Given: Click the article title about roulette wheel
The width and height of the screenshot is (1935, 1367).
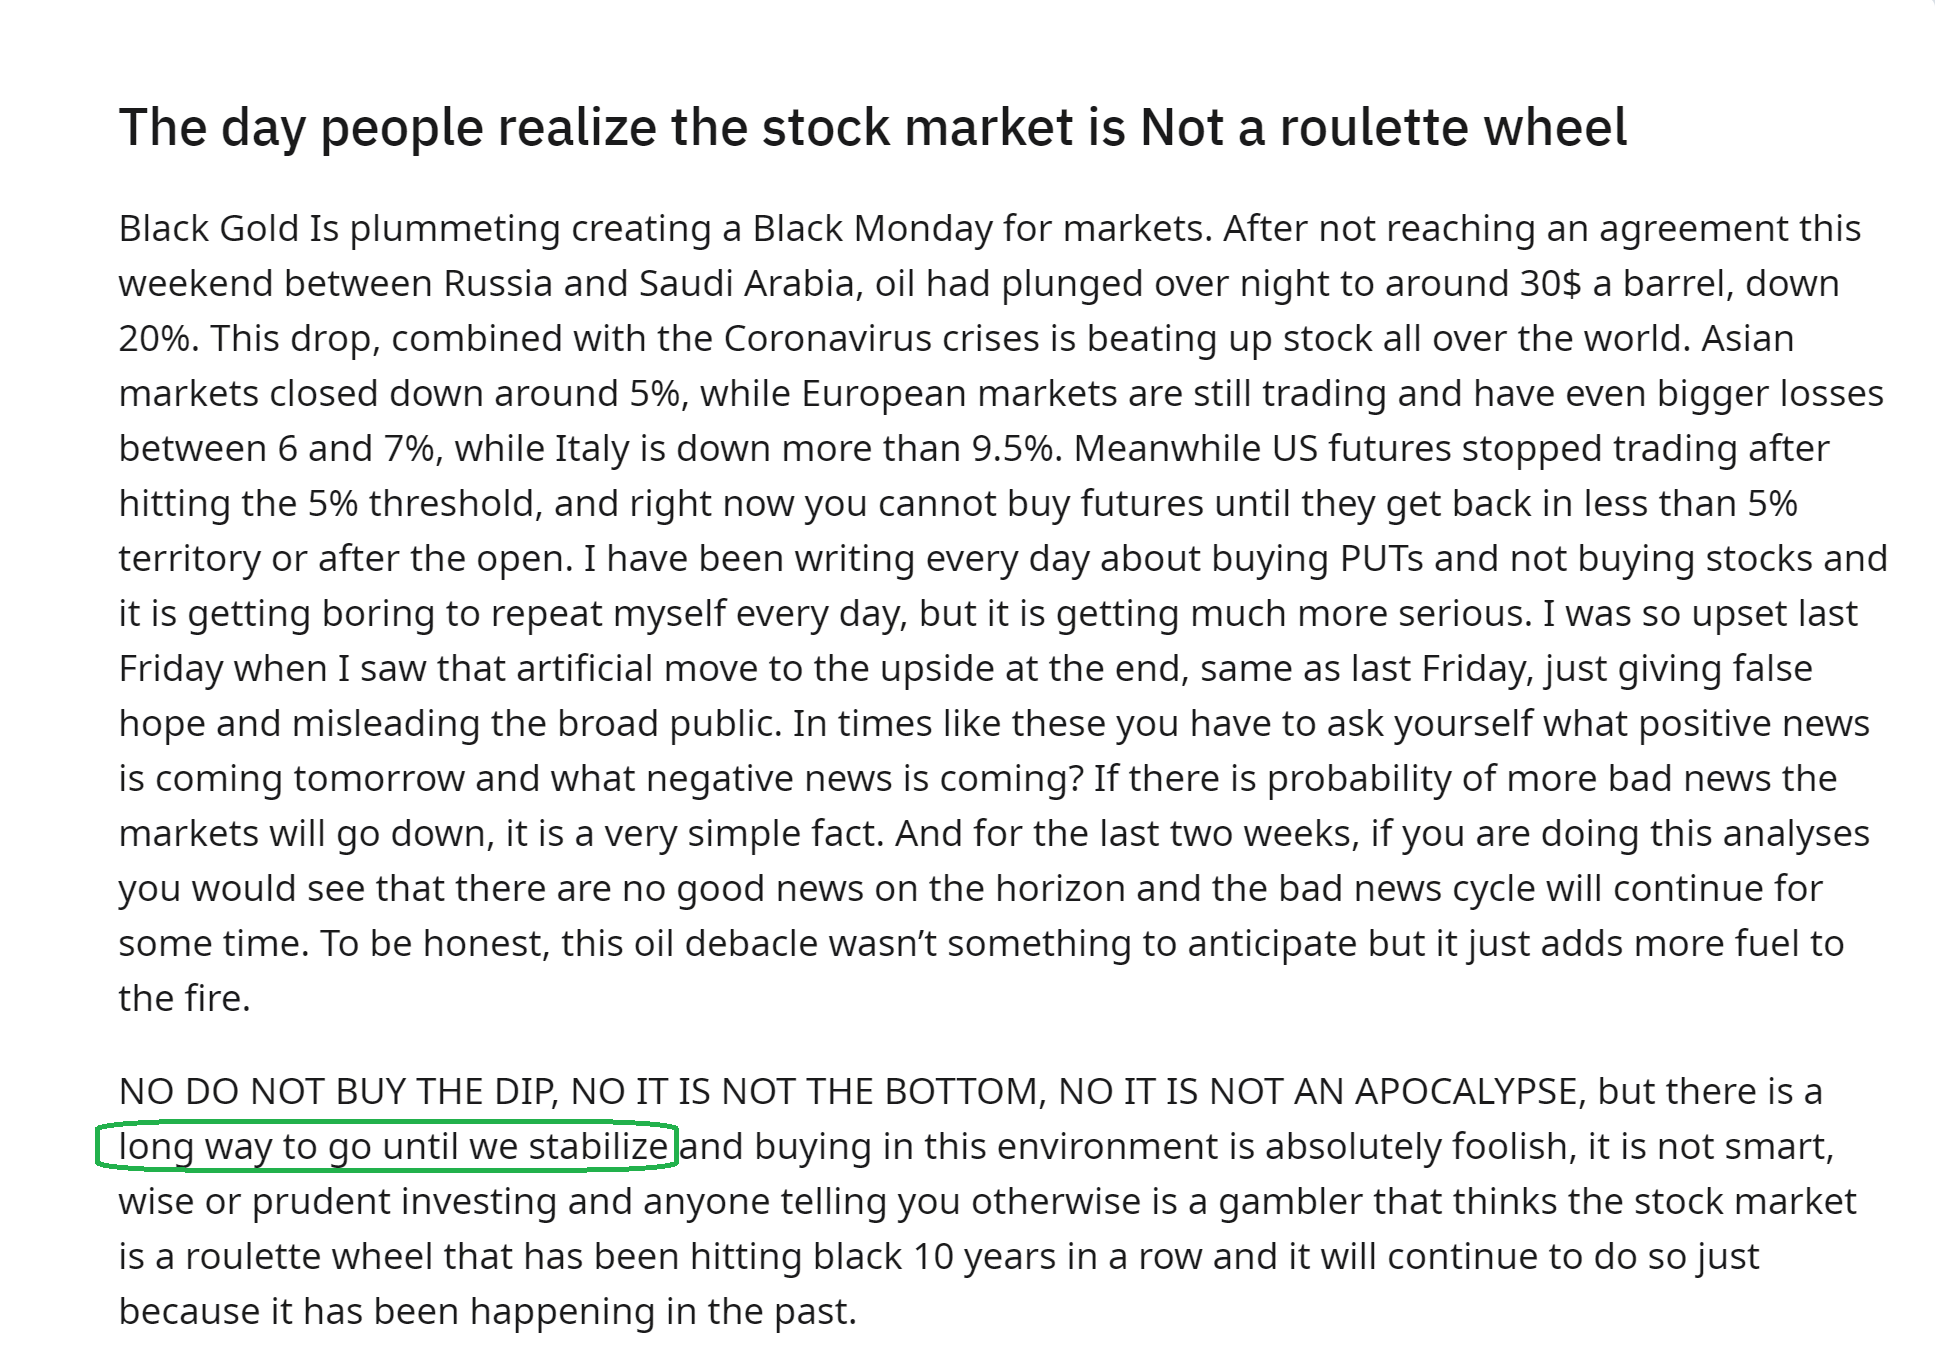Looking at the screenshot, I should pos(872,128).
